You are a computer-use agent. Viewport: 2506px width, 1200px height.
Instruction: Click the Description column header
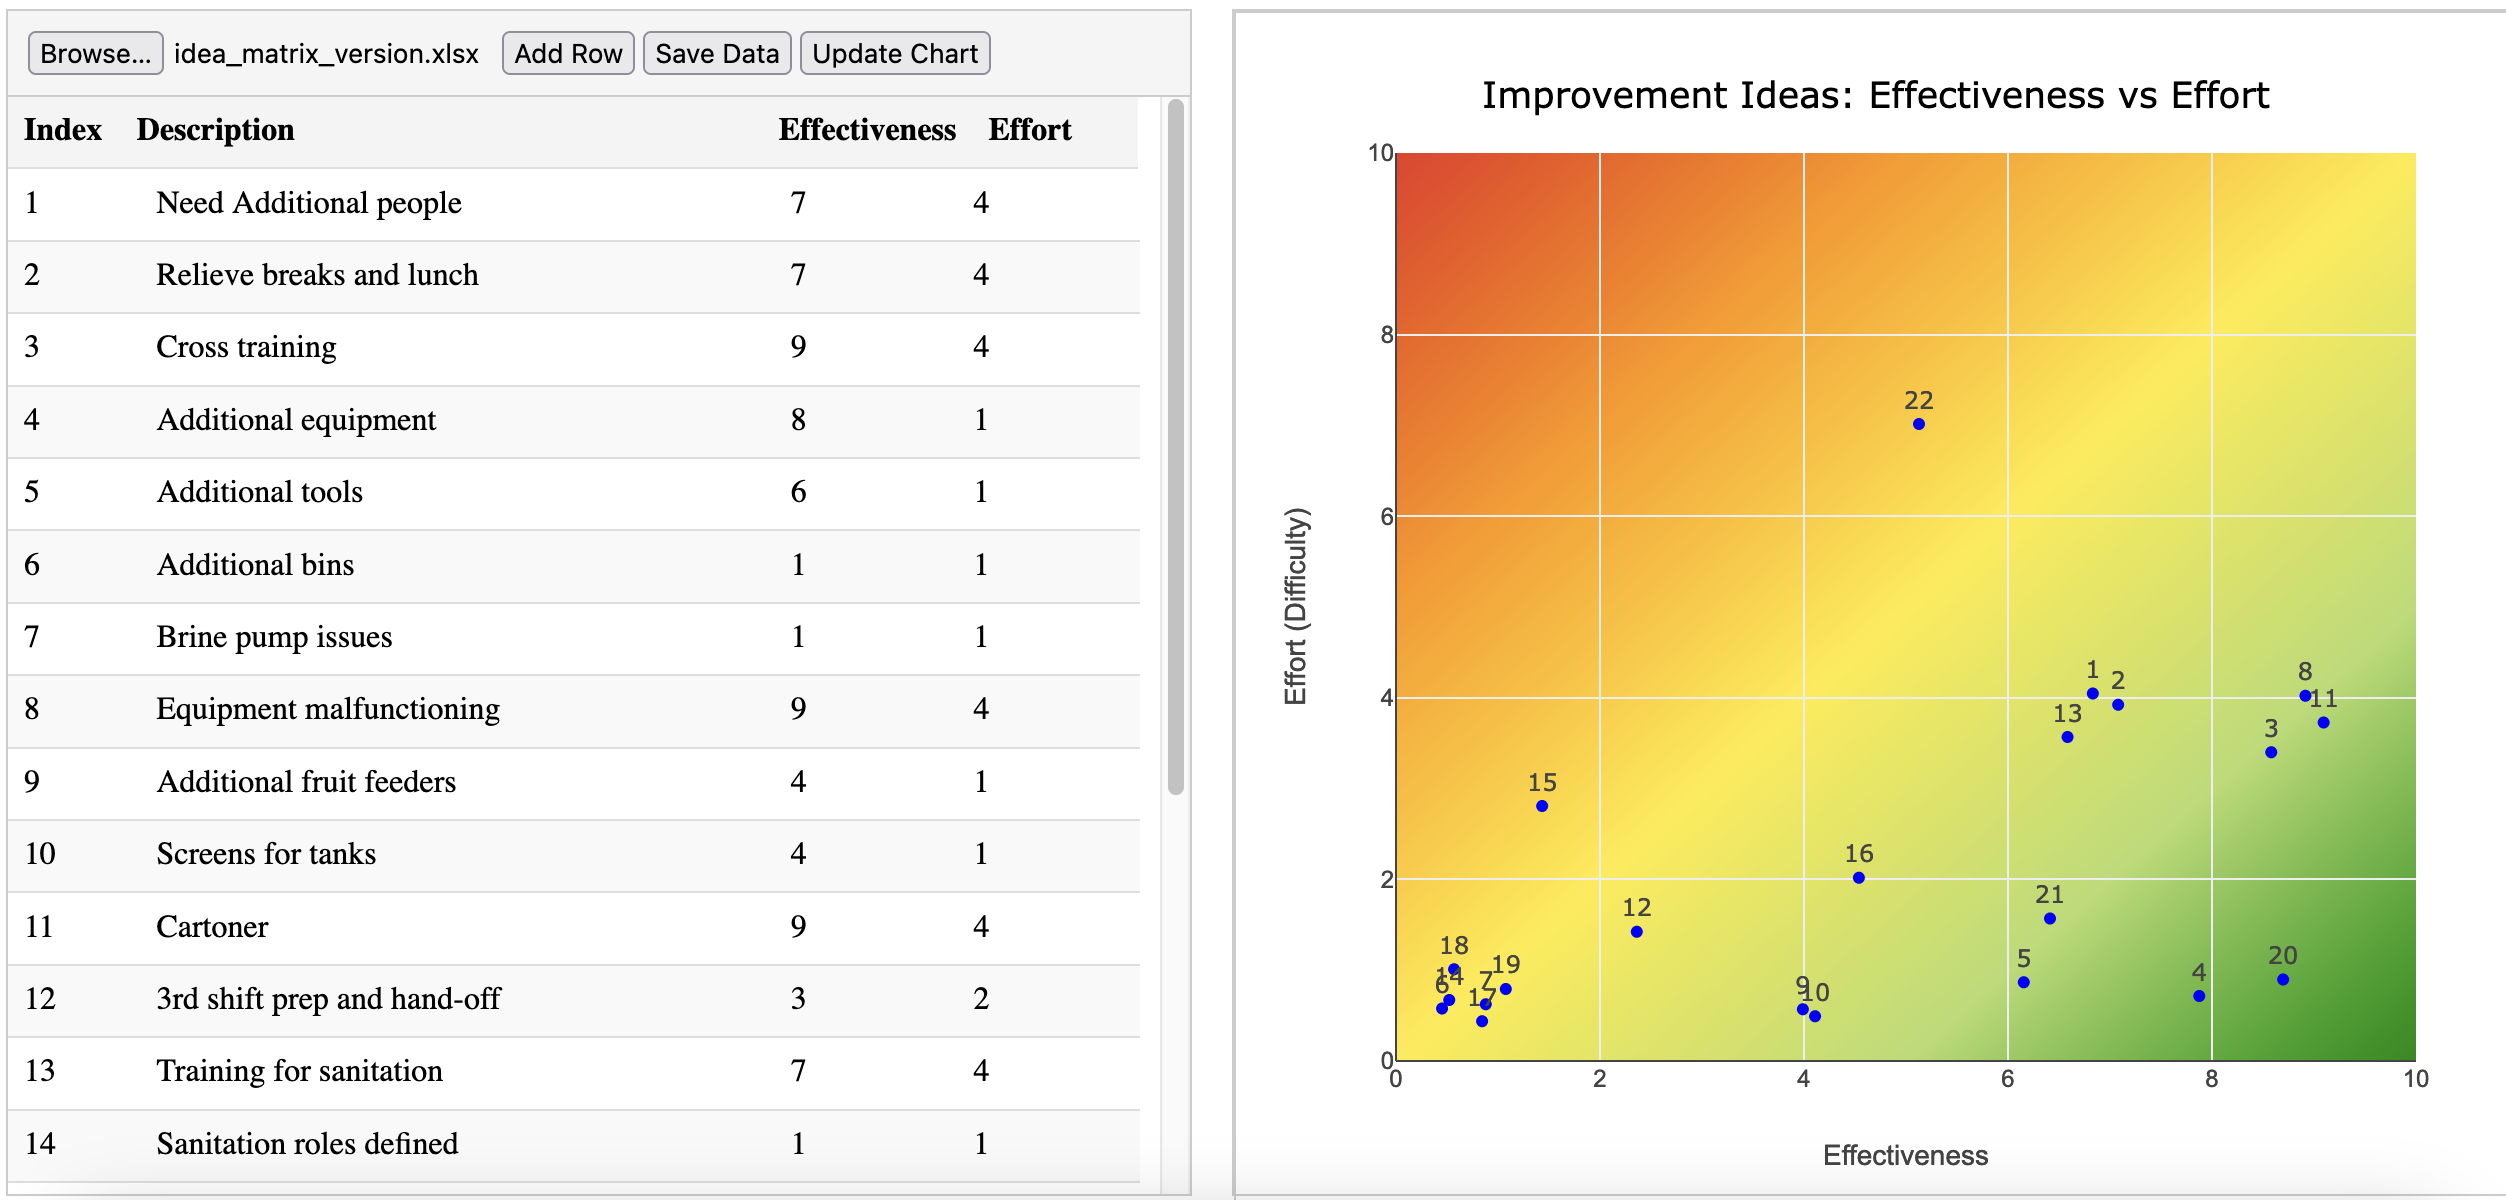coord(215,130)
